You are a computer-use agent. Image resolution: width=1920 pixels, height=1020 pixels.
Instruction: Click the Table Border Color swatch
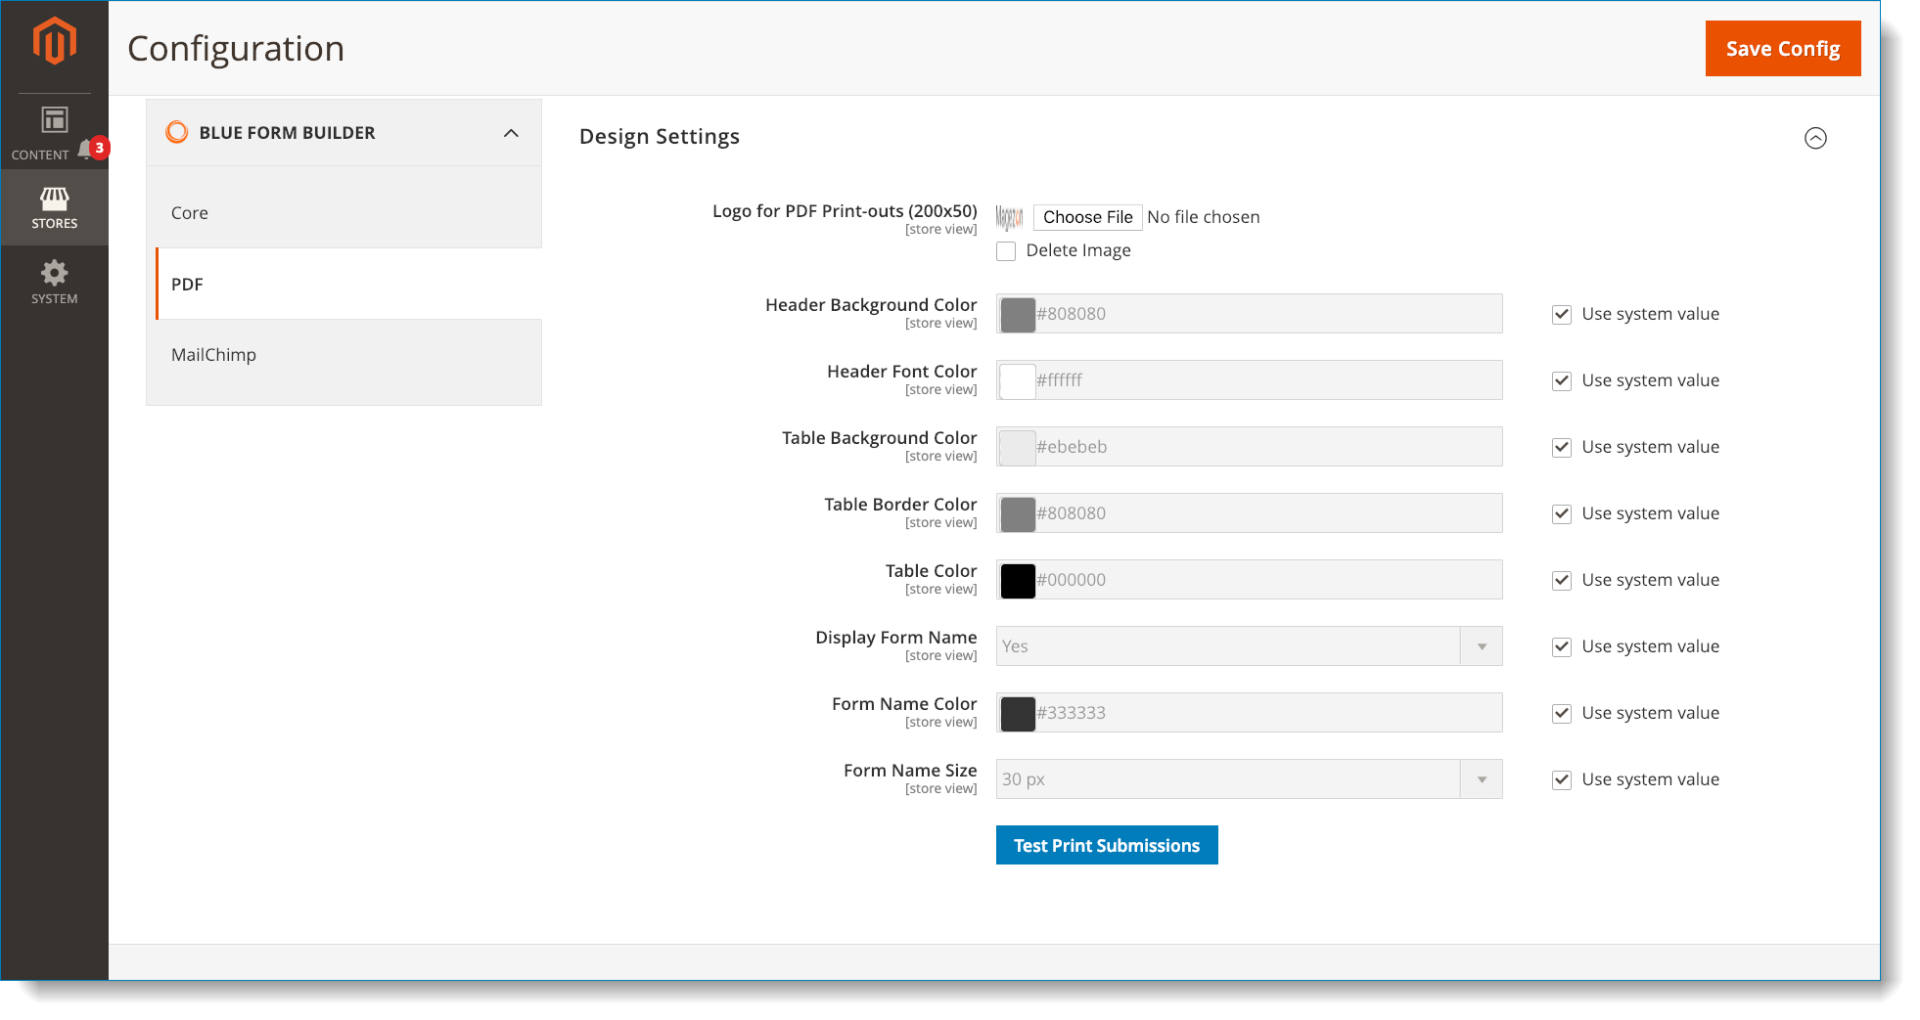[x=1017, y=514]
